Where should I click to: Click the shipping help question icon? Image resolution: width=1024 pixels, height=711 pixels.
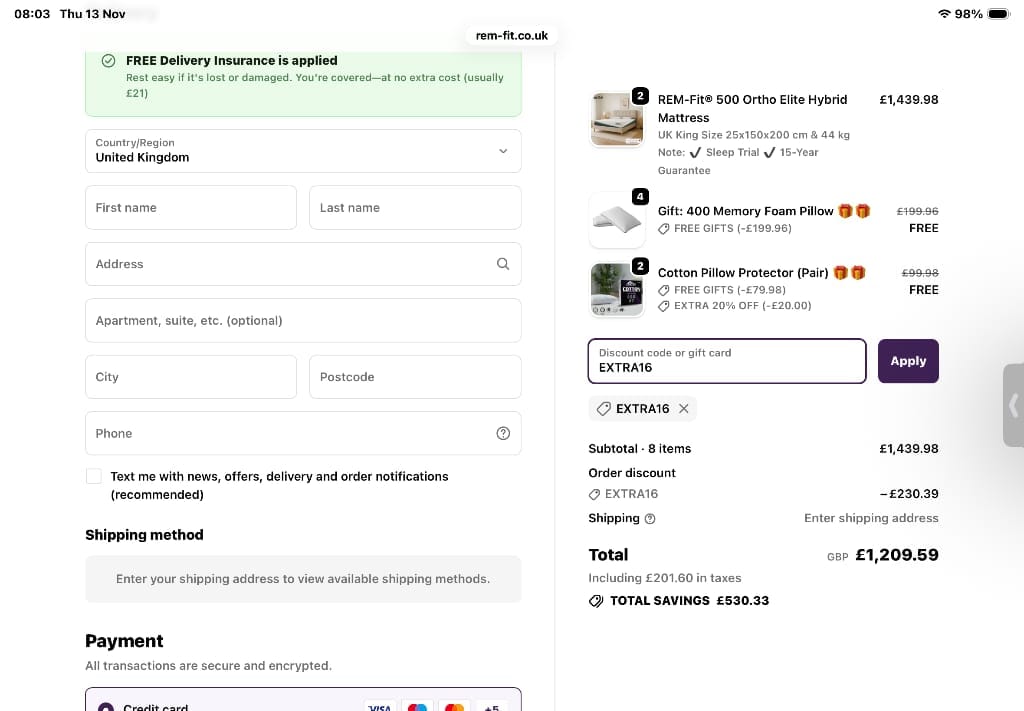tap(650, 519)
